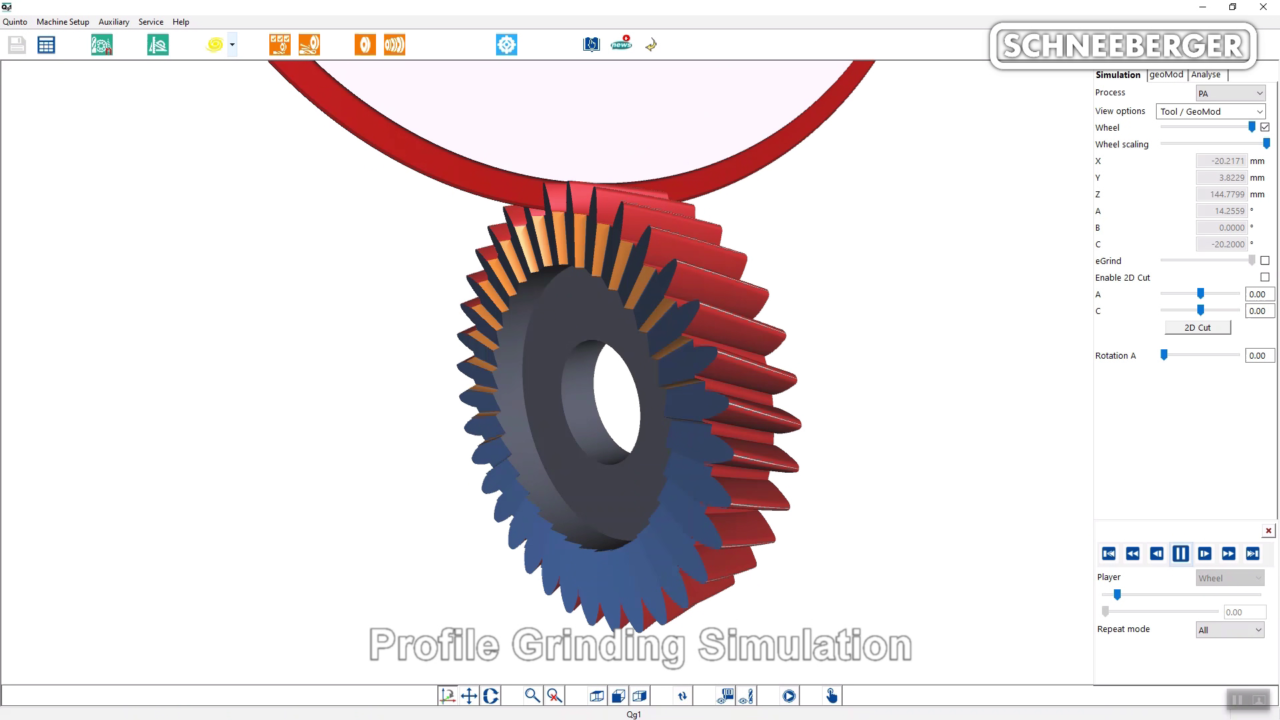Screen dimensions: 1280x720
Task: Click the help book icon in toolbar
Action: 591,44
